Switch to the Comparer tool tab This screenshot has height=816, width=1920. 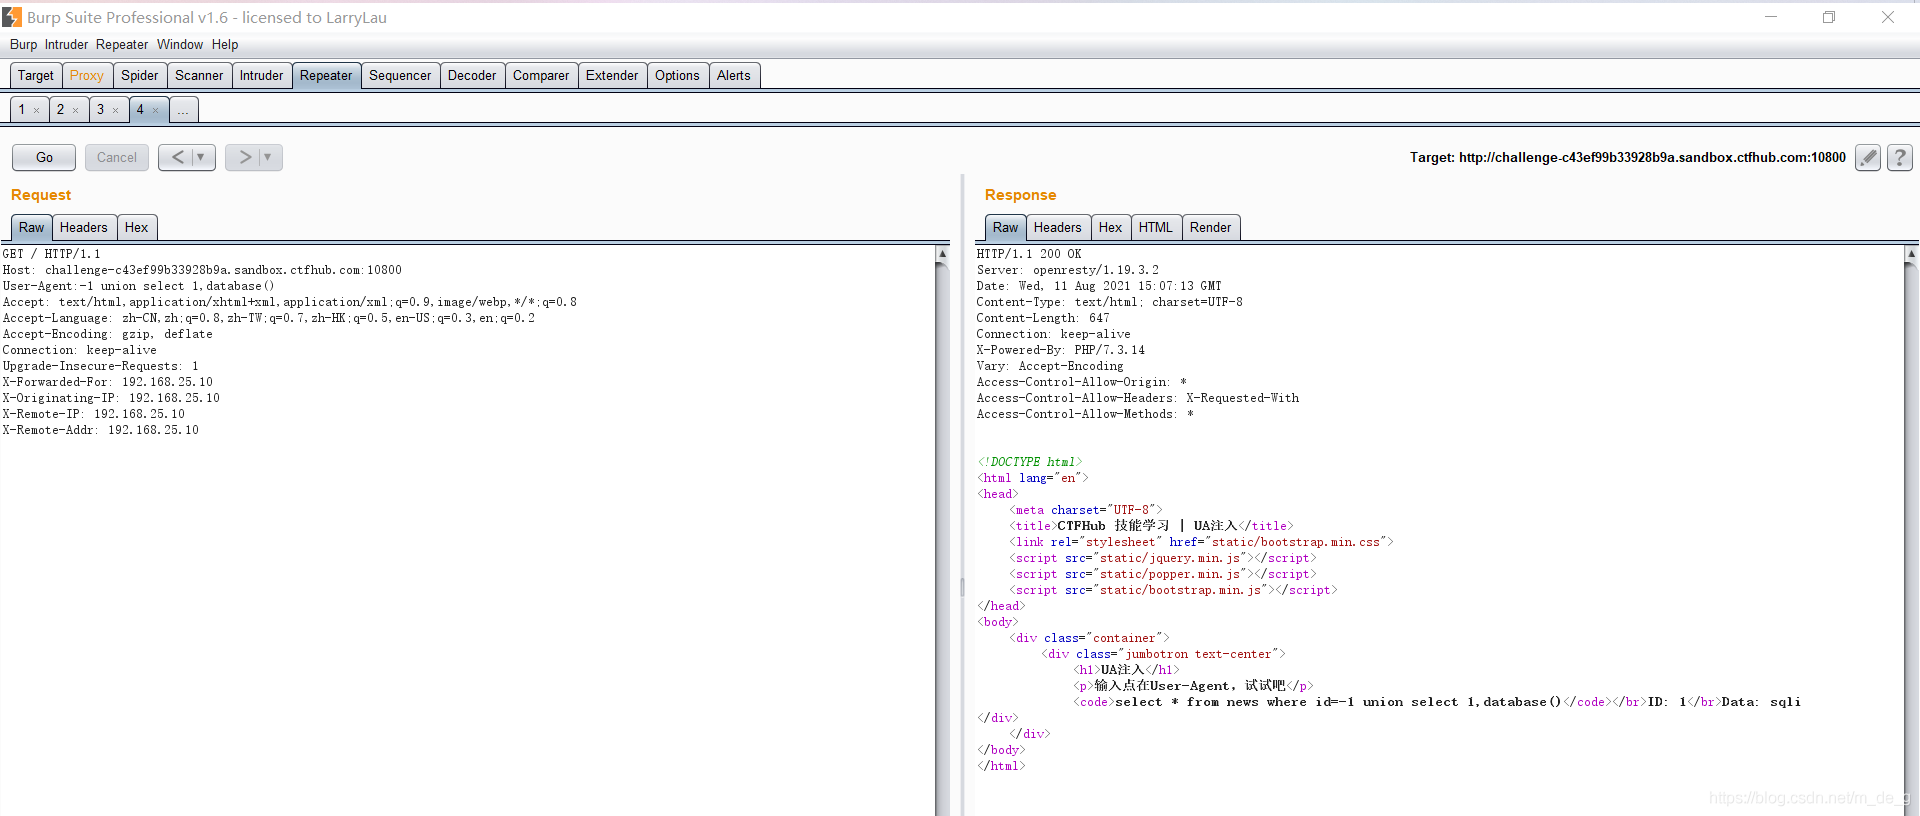click(541, 75)
